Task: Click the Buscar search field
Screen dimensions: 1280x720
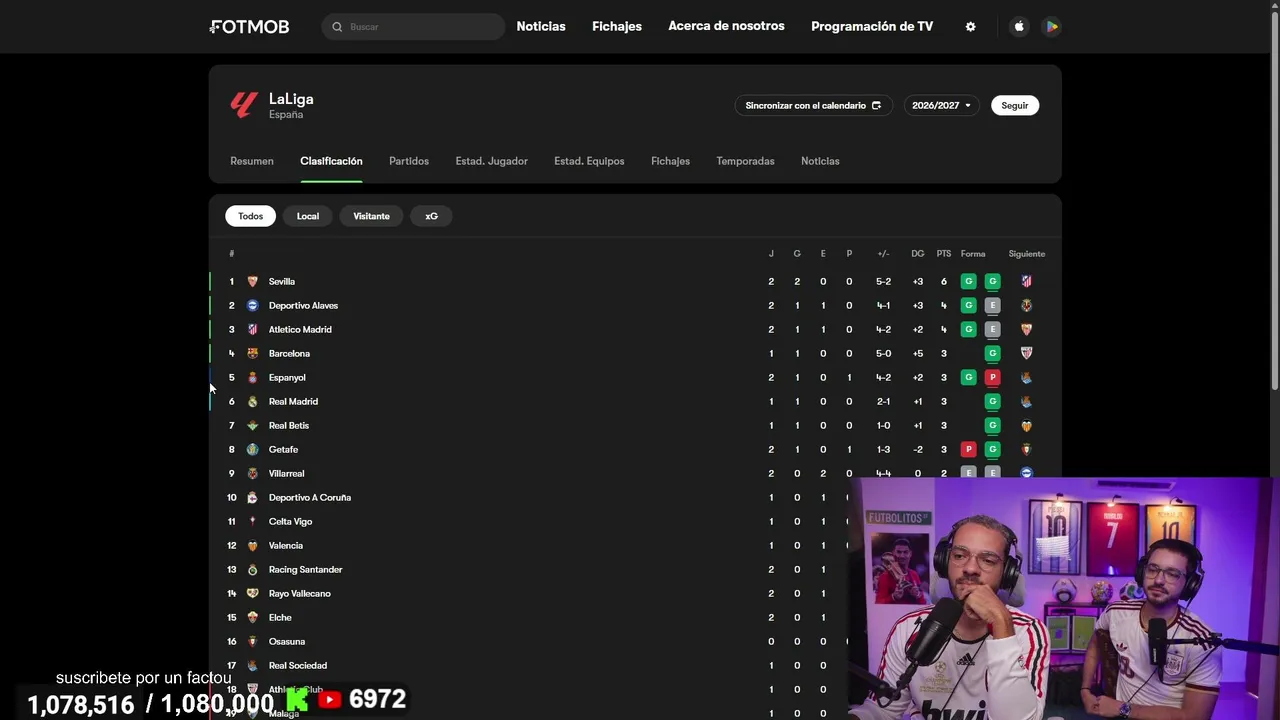Action: tap(413, 27)
